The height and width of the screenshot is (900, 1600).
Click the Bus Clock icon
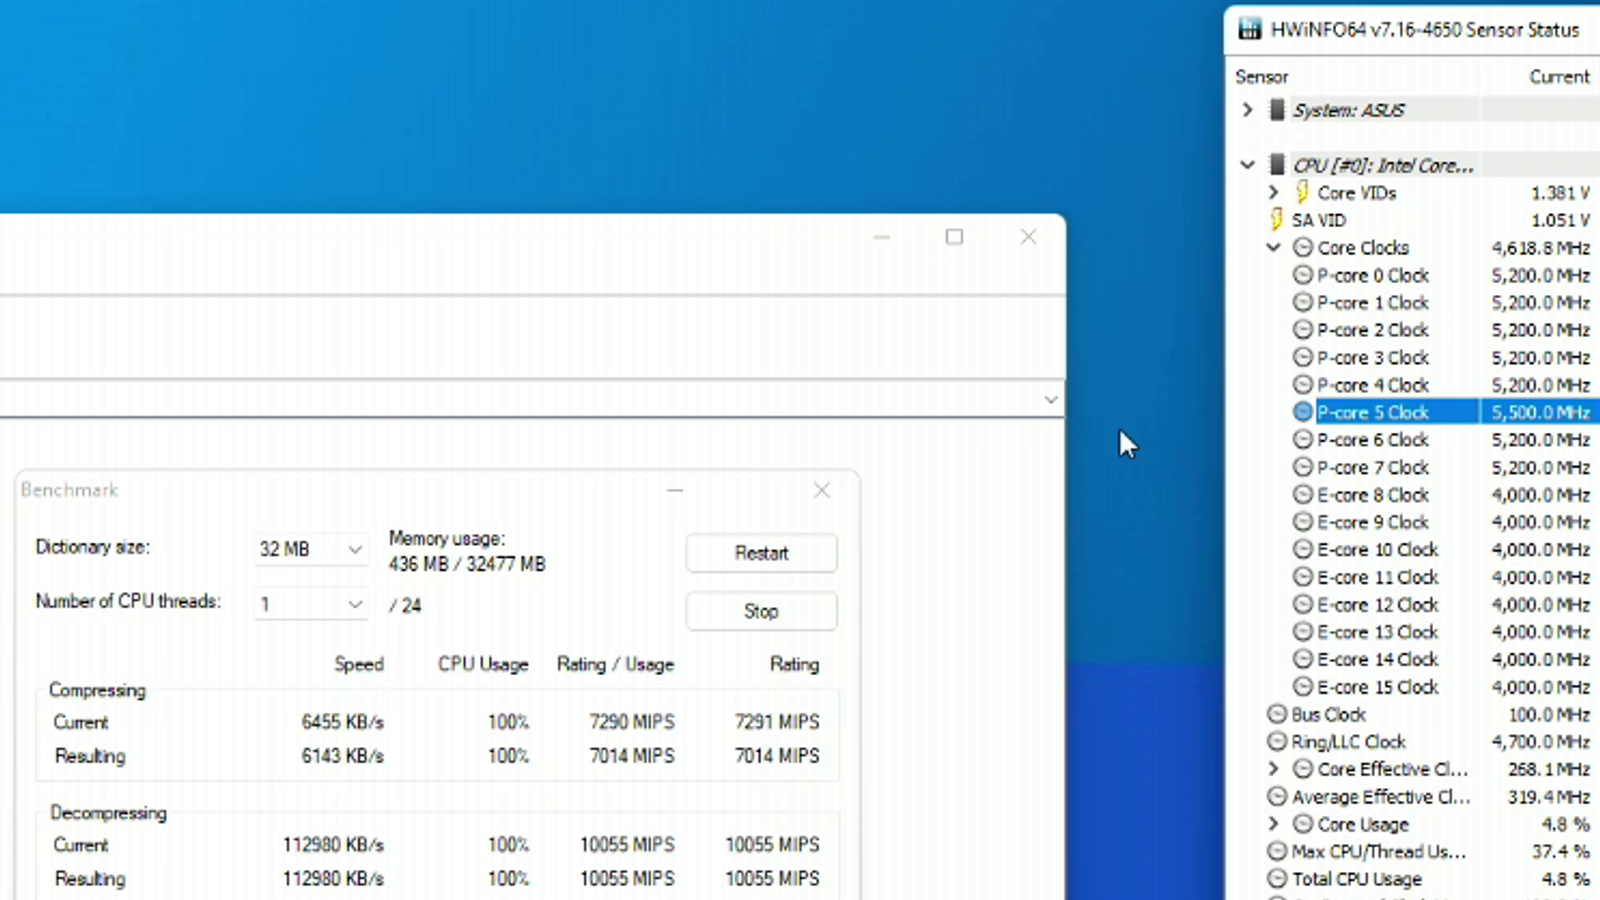[x=1276, y=714]
